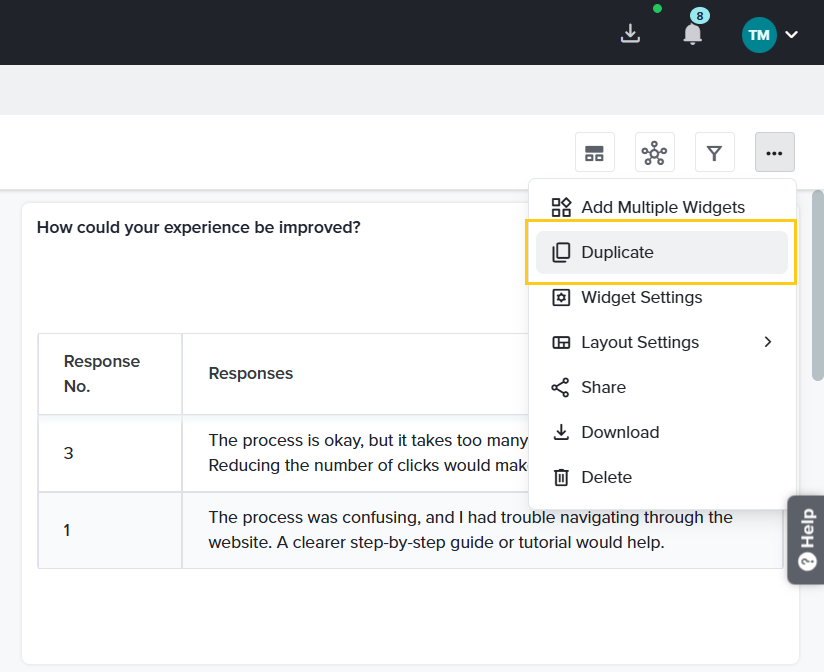This screenshot has width=824, height=672.
Task: Toggle the three-dots more options button
Action: pyautogui.click(x=774, y=152)
